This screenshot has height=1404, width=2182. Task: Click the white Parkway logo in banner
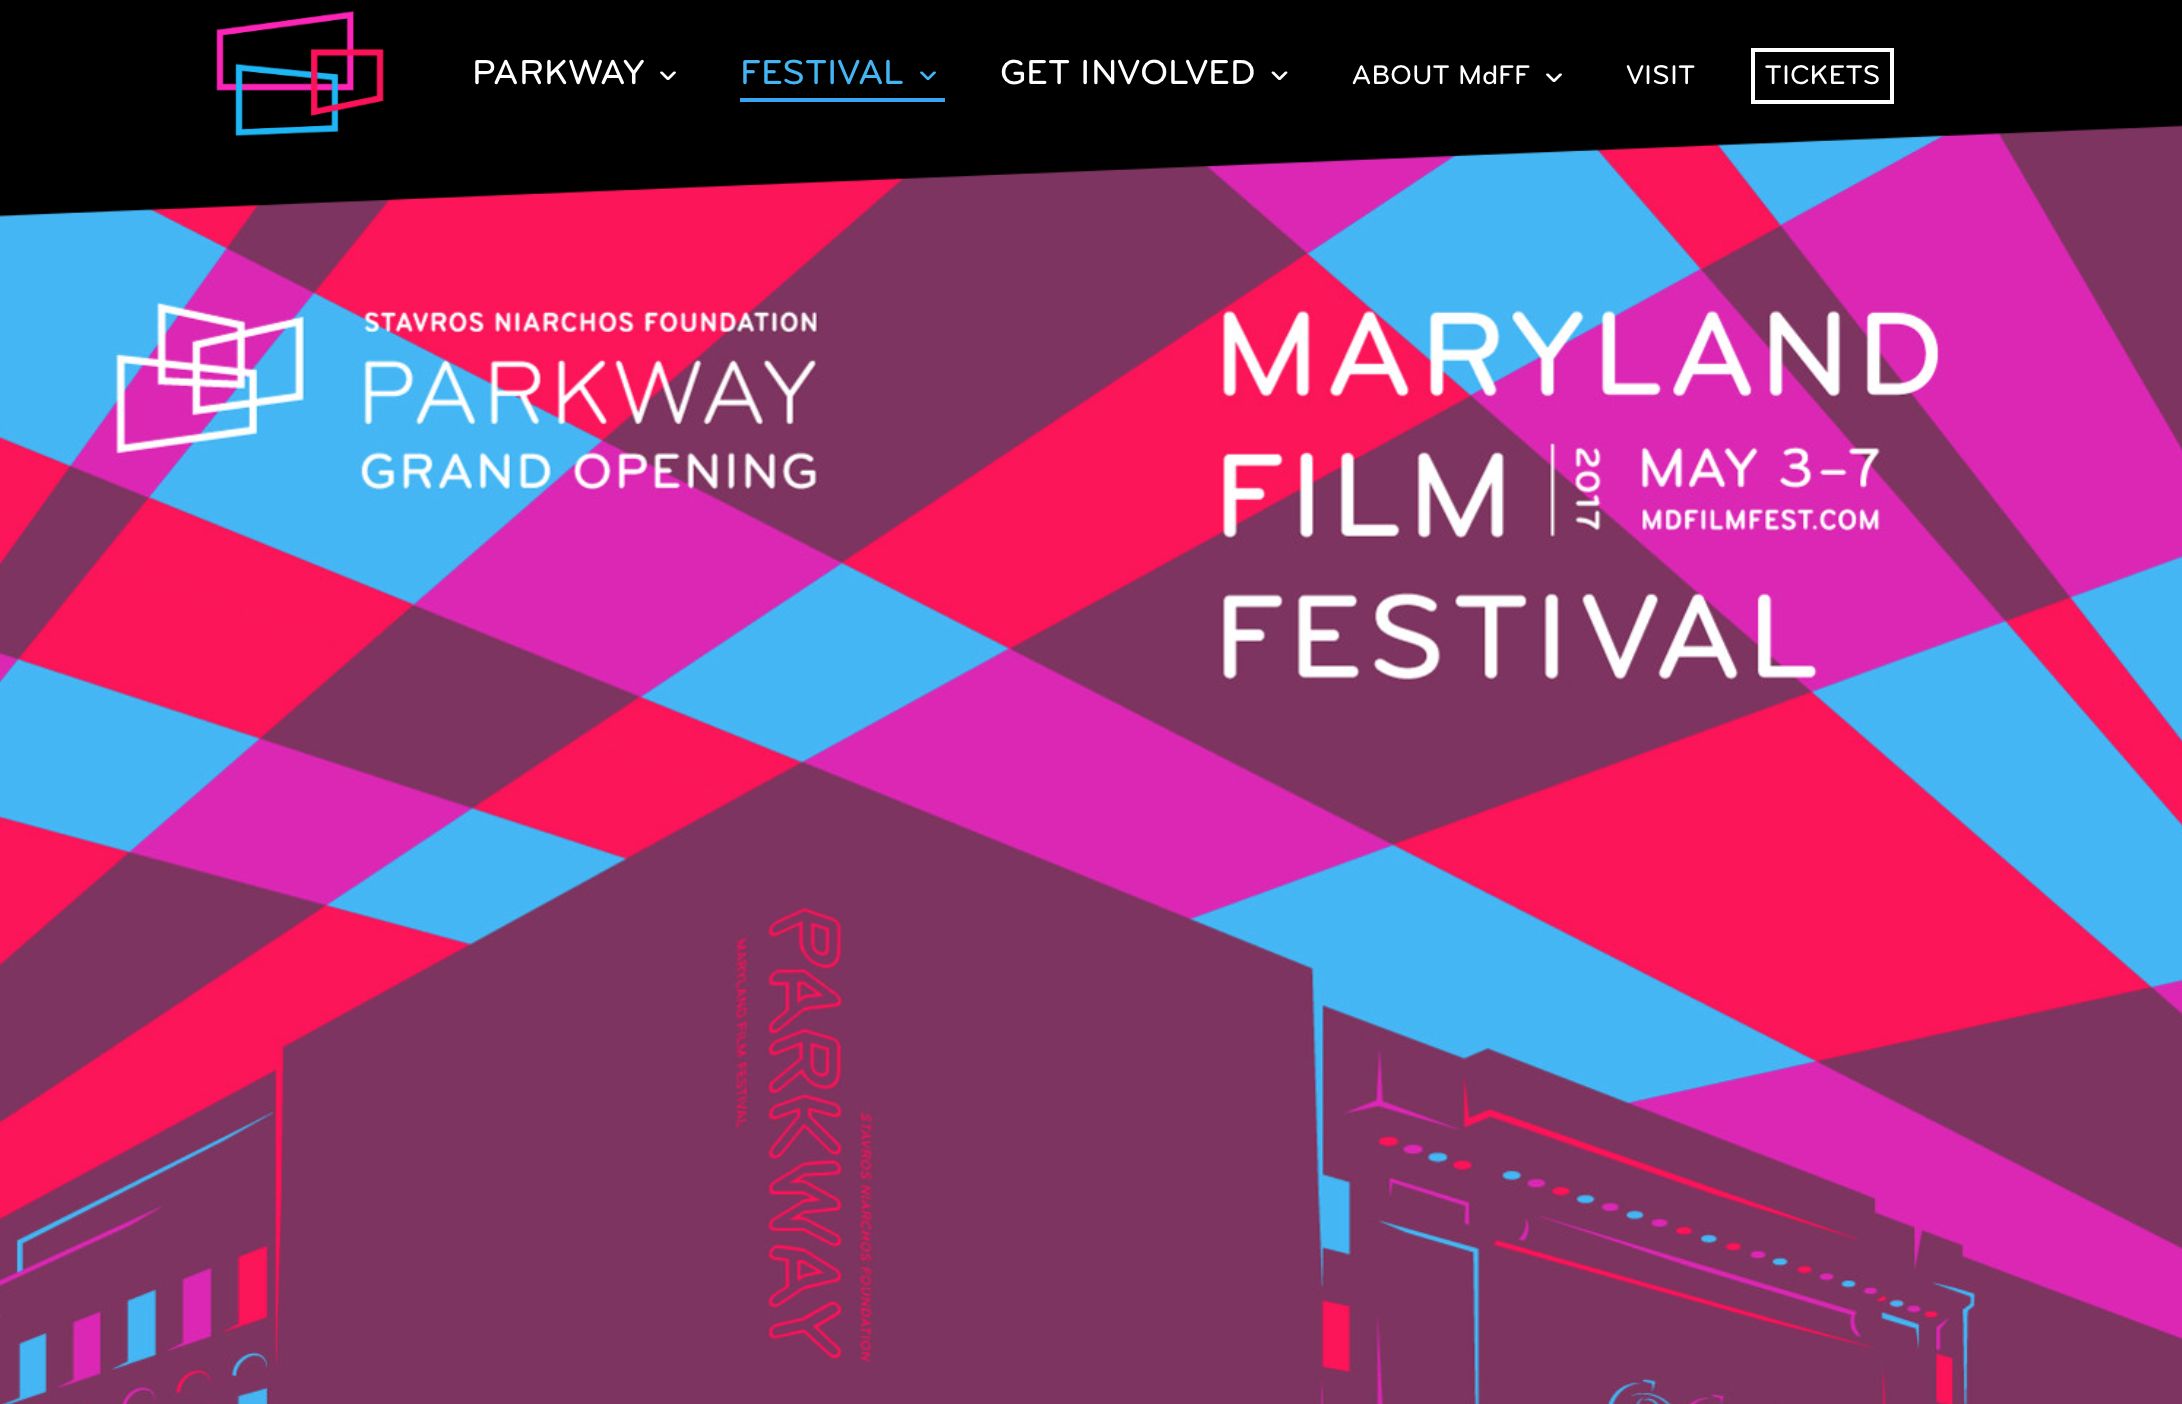click(210, 377)
